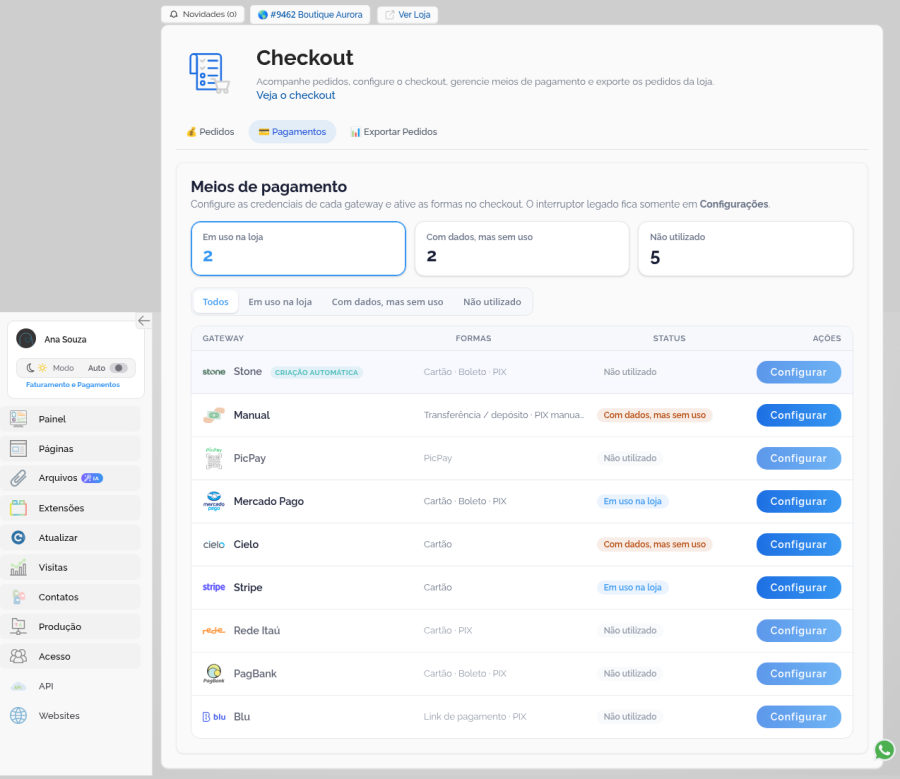The image size is (900, 779).
Task: Click the Checkout checklist header icon
Action: point(209,73)
